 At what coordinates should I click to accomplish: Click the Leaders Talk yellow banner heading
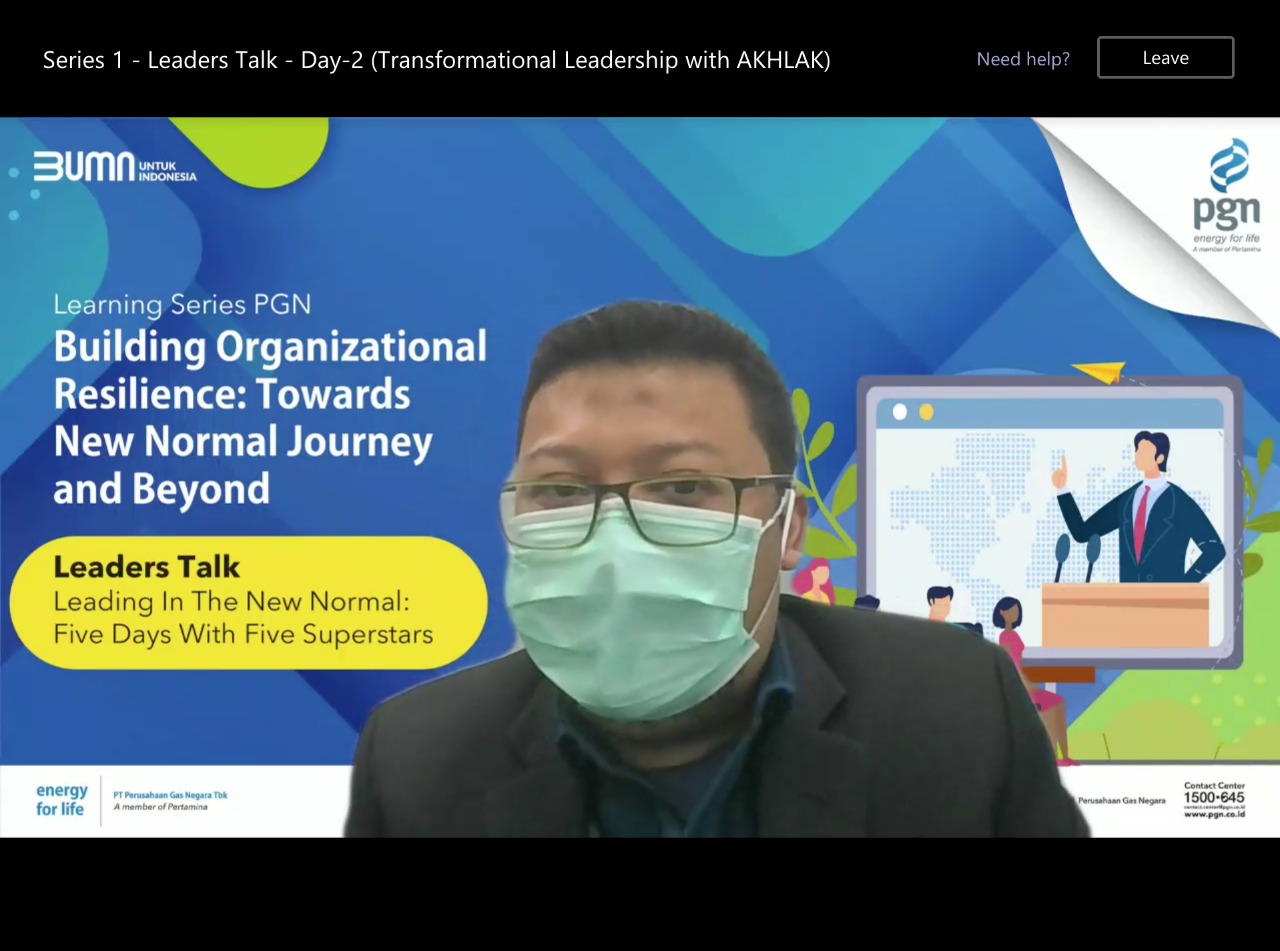[x=147, y=567]
